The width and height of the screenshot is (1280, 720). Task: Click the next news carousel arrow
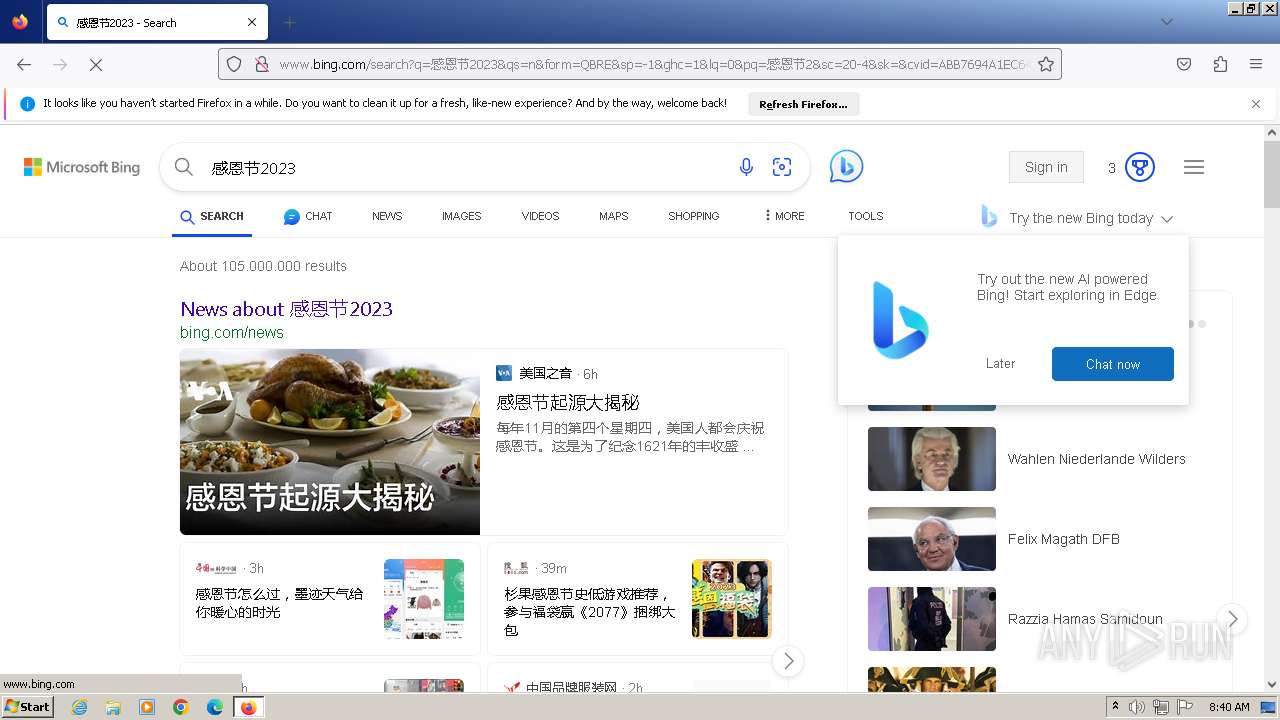788,661
